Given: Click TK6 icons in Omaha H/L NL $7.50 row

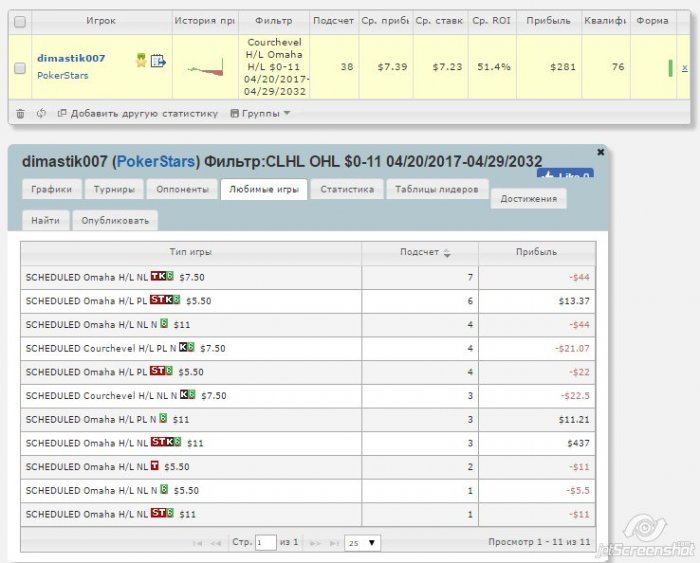Looking at the screenshot, I should pos(162,276).
